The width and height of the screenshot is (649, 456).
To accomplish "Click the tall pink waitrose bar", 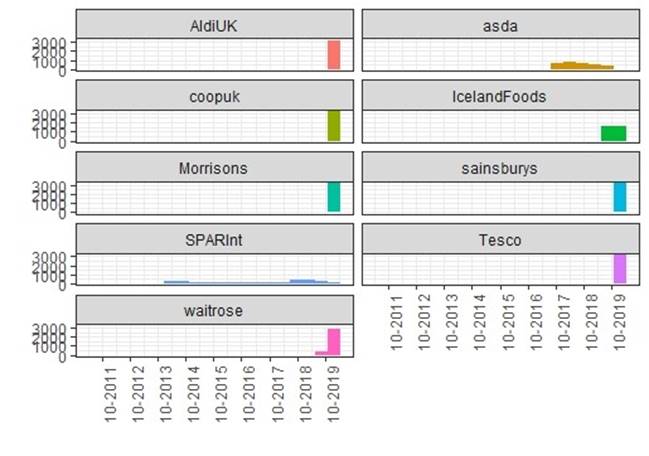I will click(334, 341).
